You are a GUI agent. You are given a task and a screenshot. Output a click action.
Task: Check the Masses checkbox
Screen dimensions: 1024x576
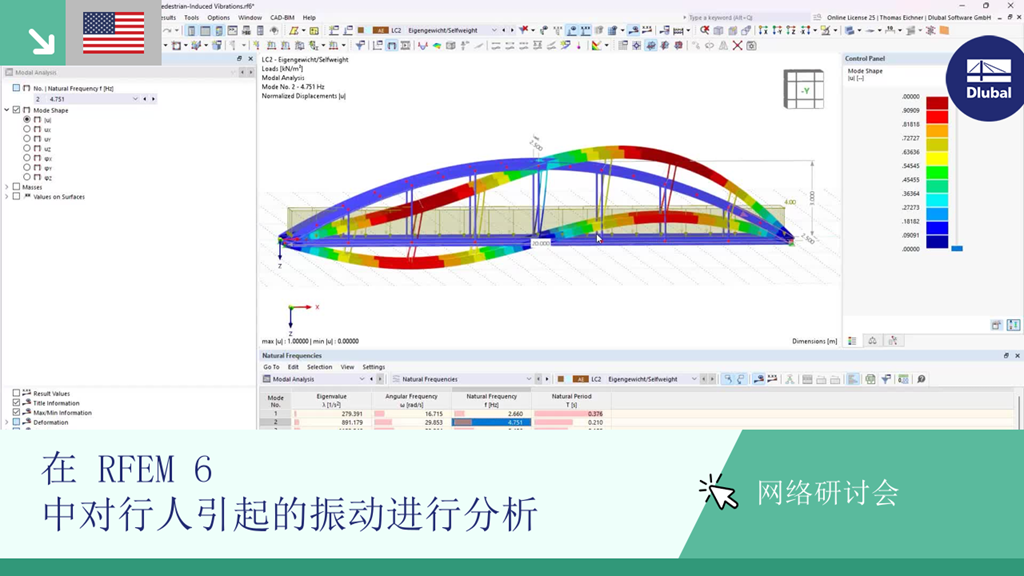point(16,187)
